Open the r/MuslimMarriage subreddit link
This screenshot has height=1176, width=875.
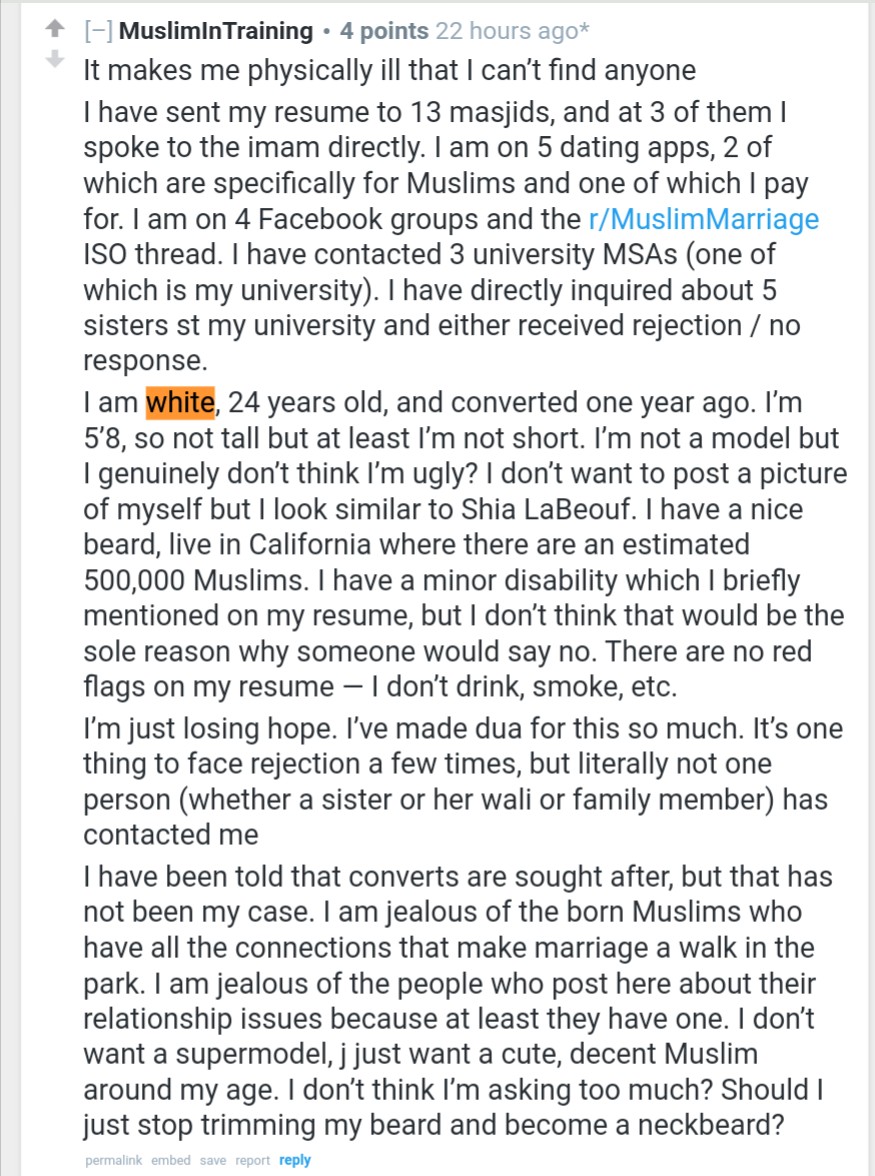[x=703, y=219]
